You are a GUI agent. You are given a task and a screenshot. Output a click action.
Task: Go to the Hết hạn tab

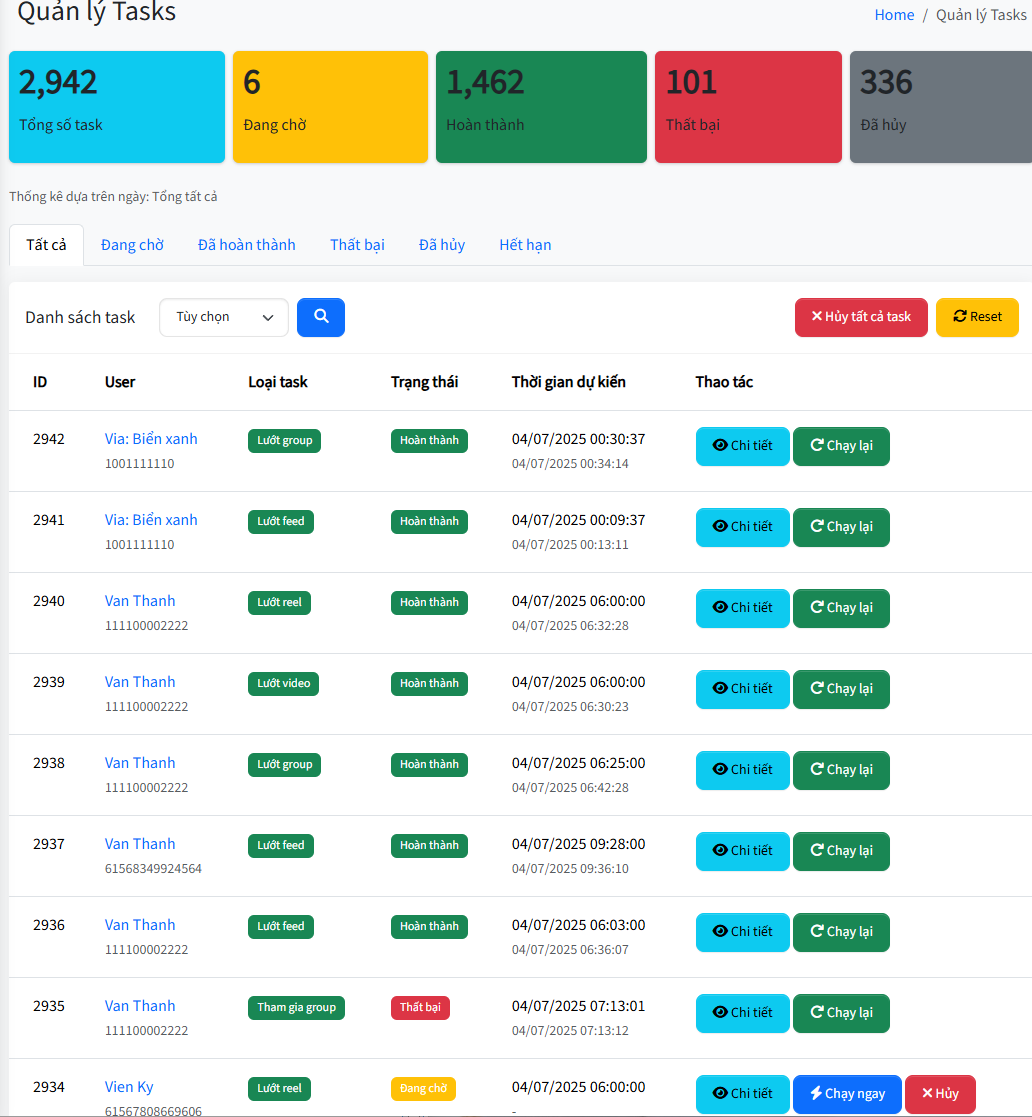coord(525,245)
